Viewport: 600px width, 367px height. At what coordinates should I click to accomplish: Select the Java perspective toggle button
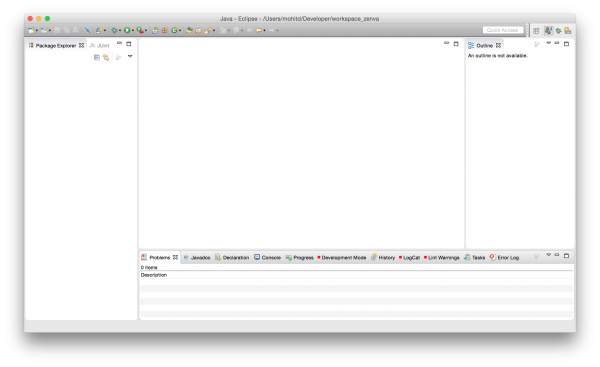[x=548, y=31]
